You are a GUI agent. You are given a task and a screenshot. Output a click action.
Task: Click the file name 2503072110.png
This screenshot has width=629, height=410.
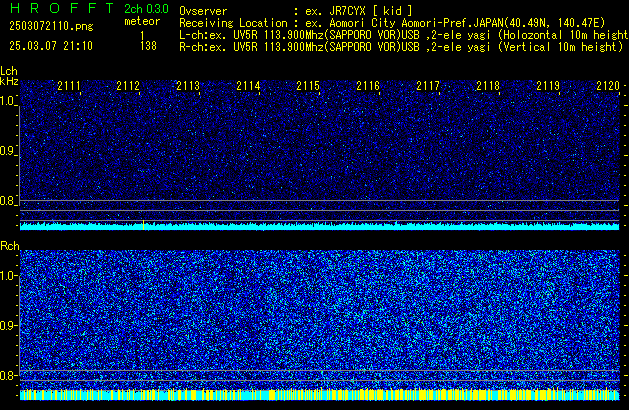click(x=51, y=26)
